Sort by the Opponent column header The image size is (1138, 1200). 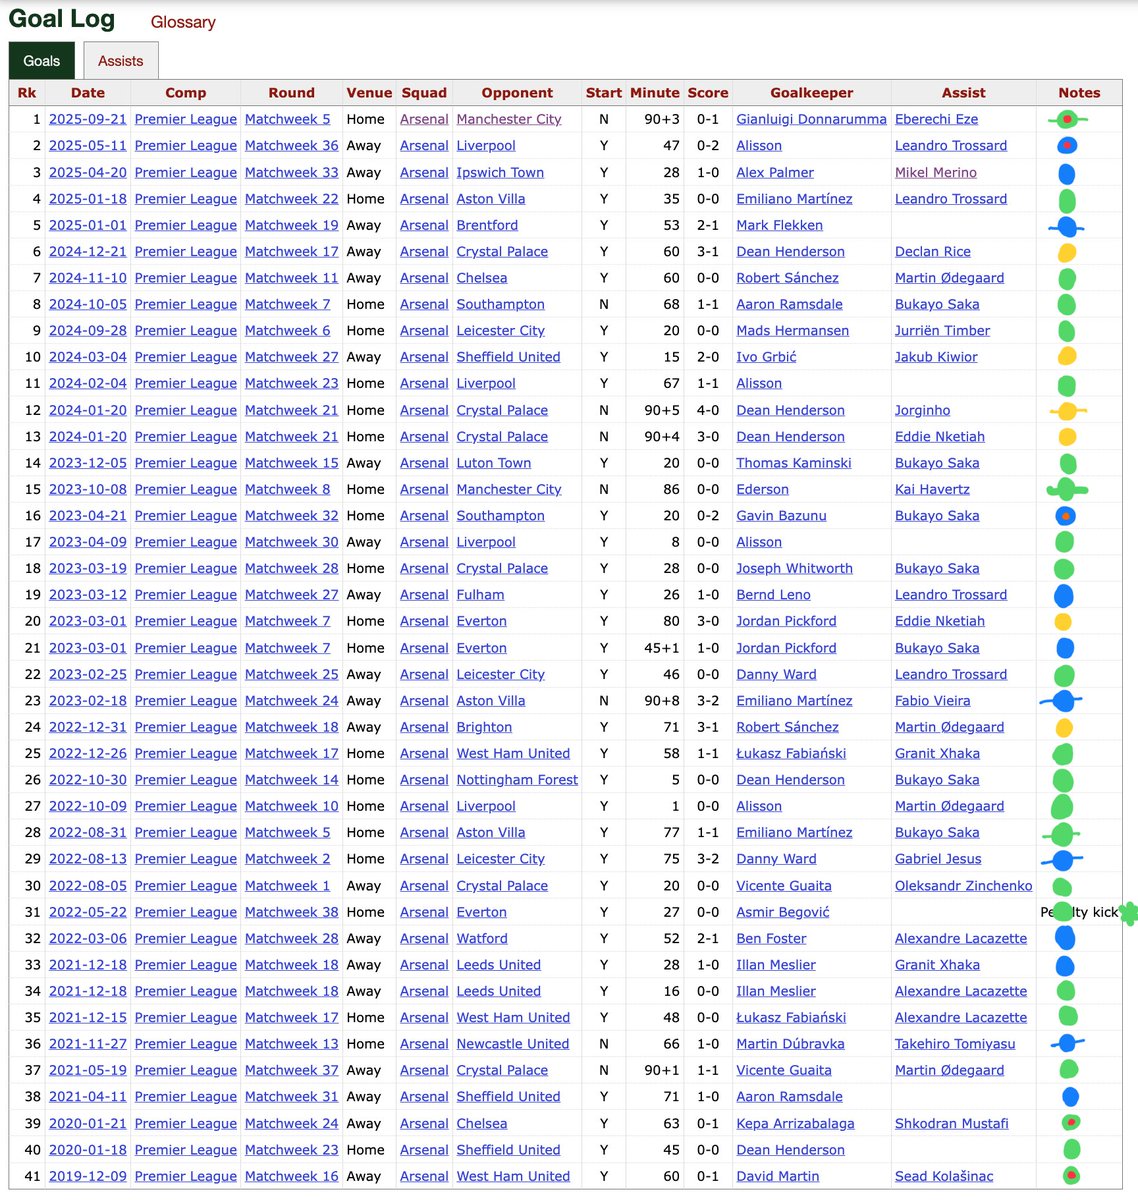(517, 93)
